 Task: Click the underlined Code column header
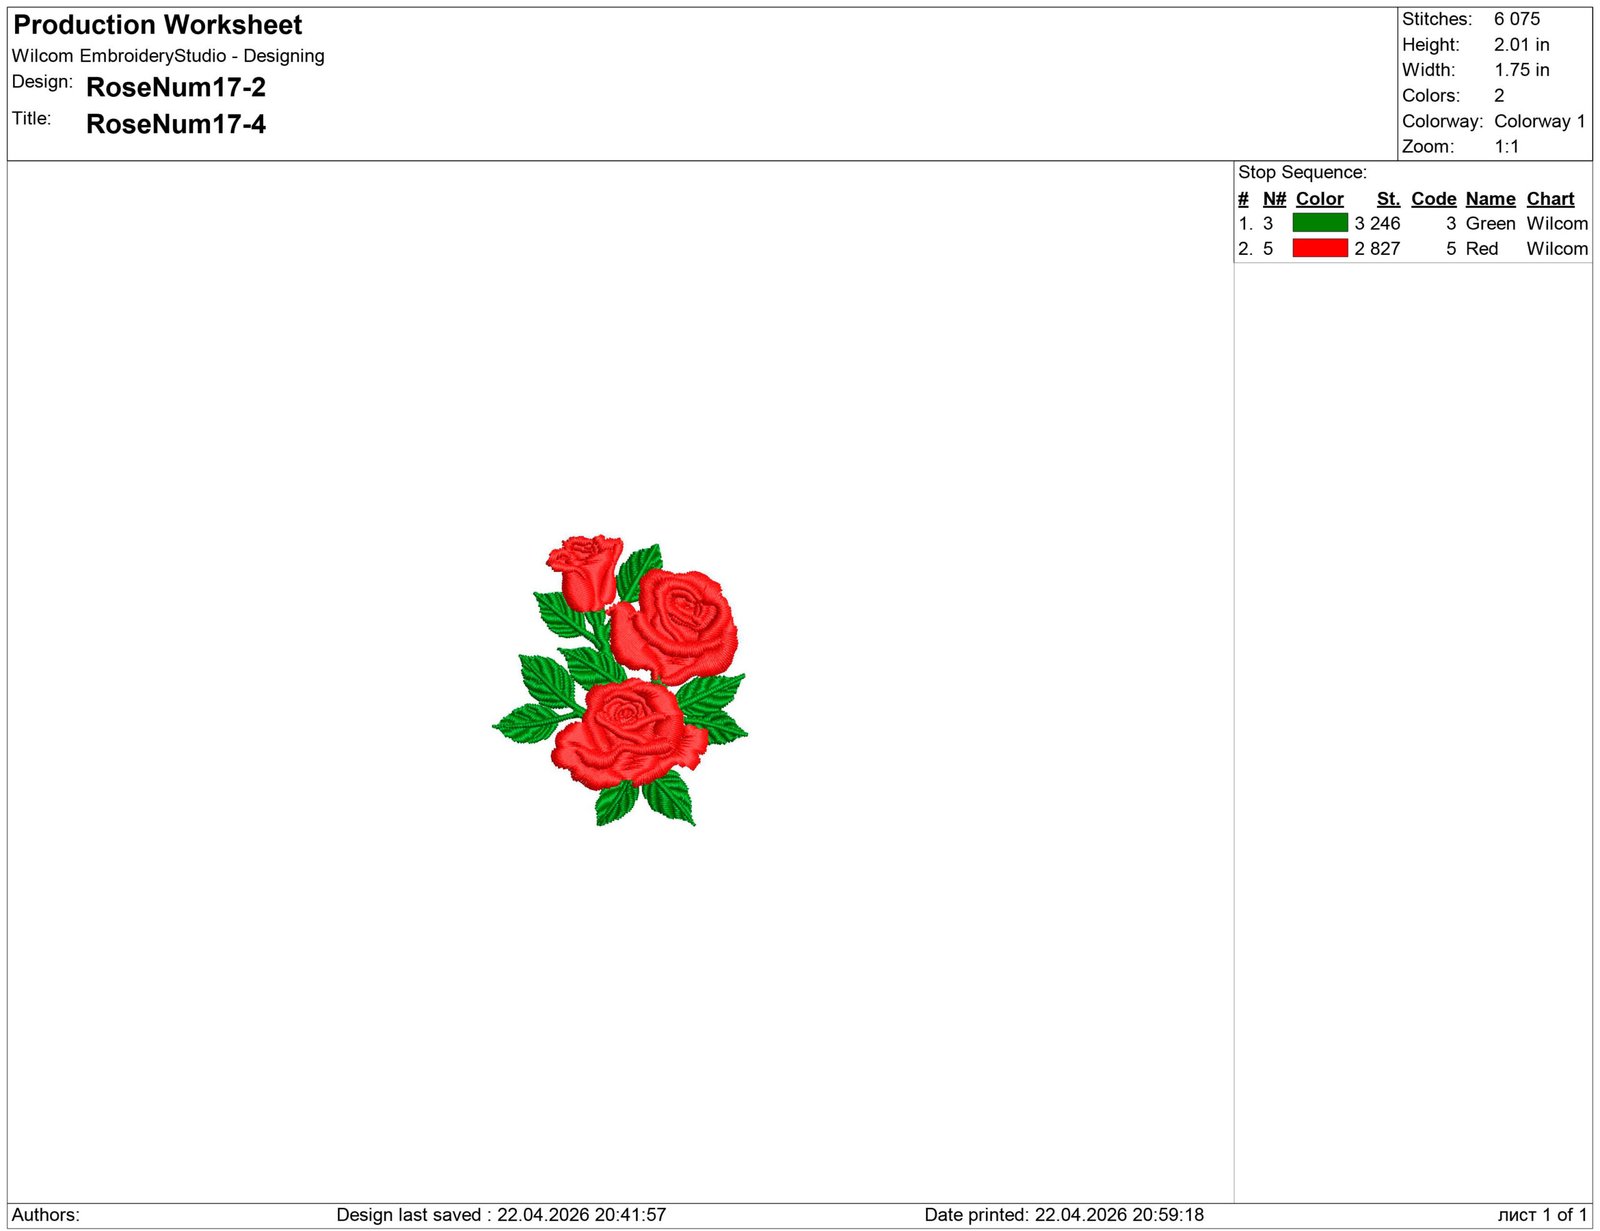point(1433,199)
